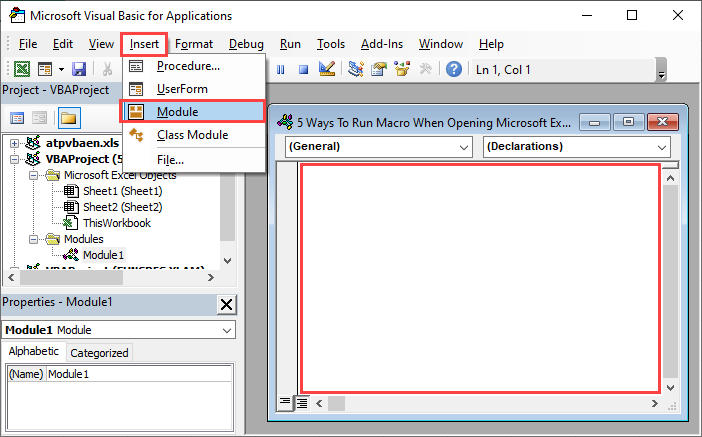This screenshot has height=437, width=702.
Task: Click the Reset stop icon
Action: [304, 69]
